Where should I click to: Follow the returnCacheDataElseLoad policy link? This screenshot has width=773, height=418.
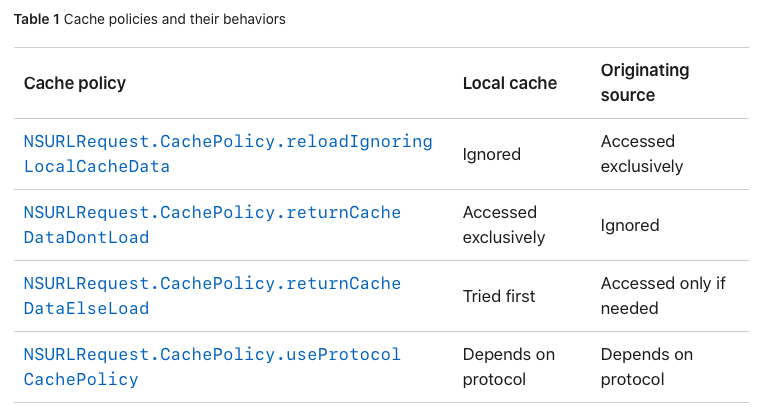point(212,284)
